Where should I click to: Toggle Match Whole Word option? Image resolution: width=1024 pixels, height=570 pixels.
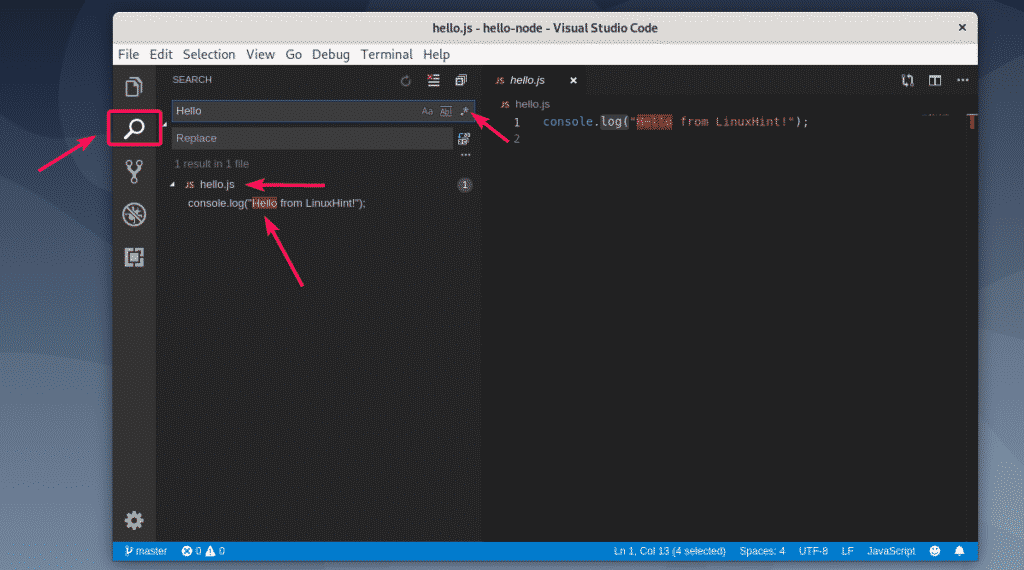pyautogui.click(x=446, y=111)
